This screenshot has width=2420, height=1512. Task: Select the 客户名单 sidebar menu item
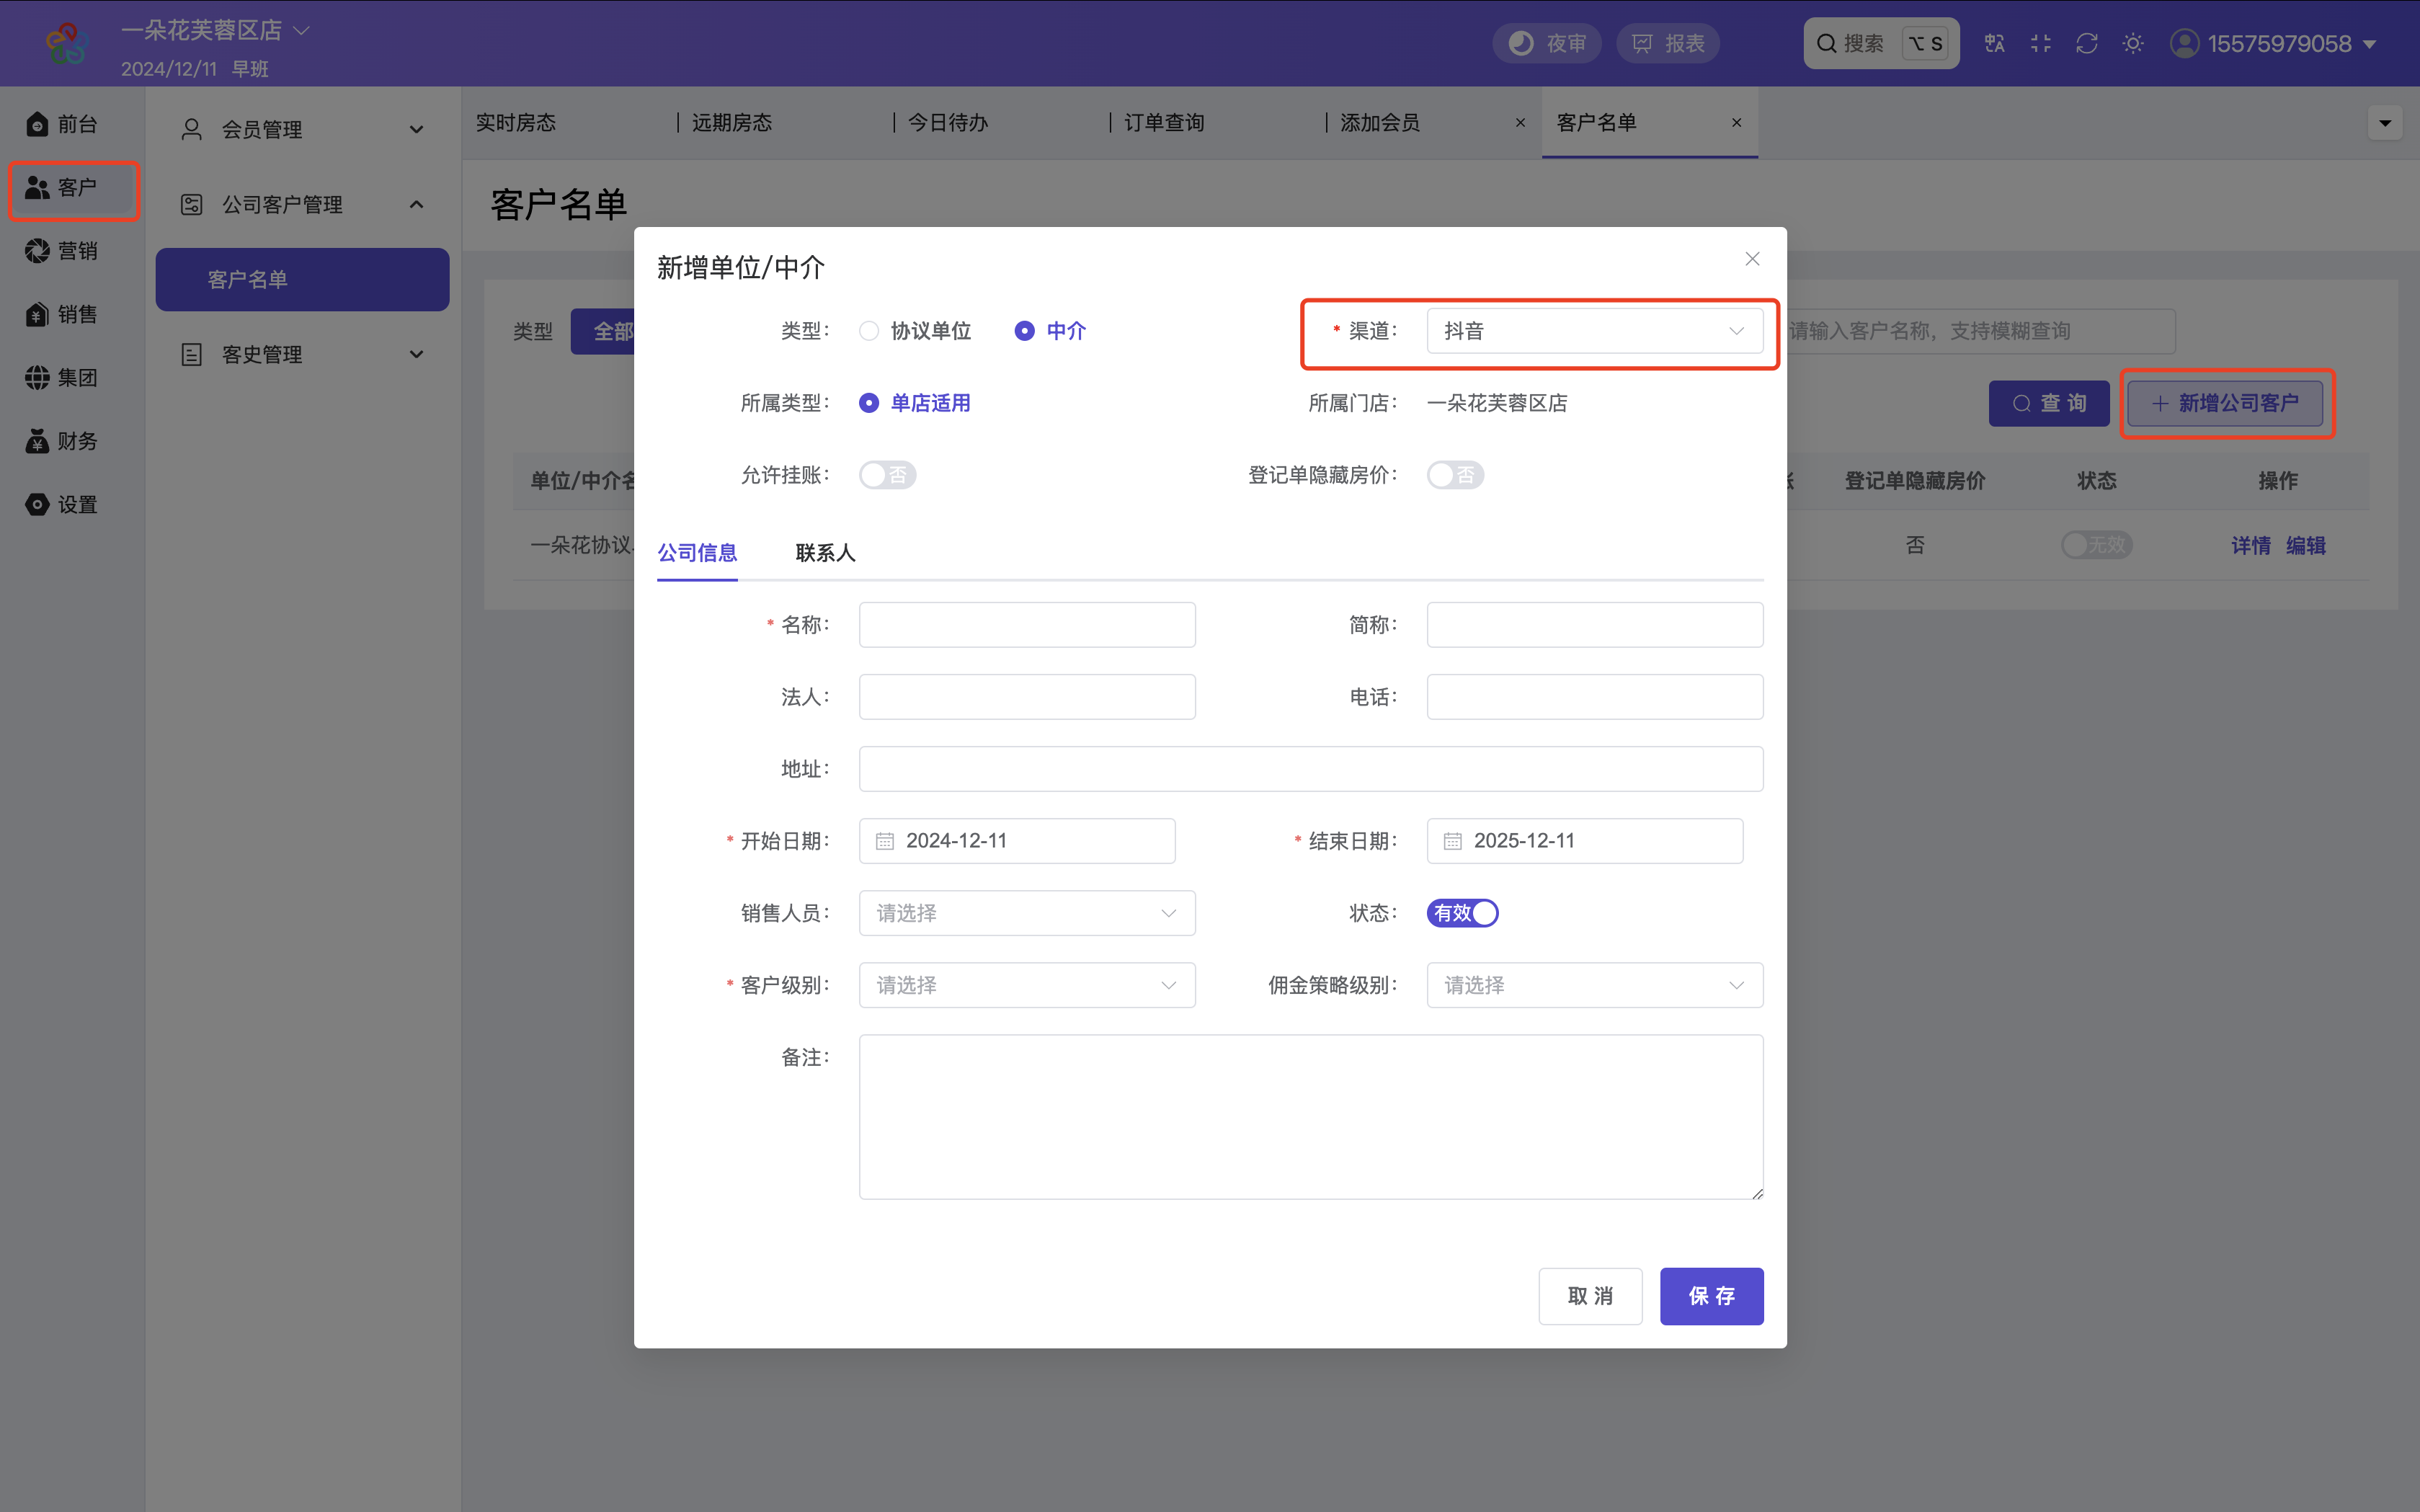coord(302,280)
